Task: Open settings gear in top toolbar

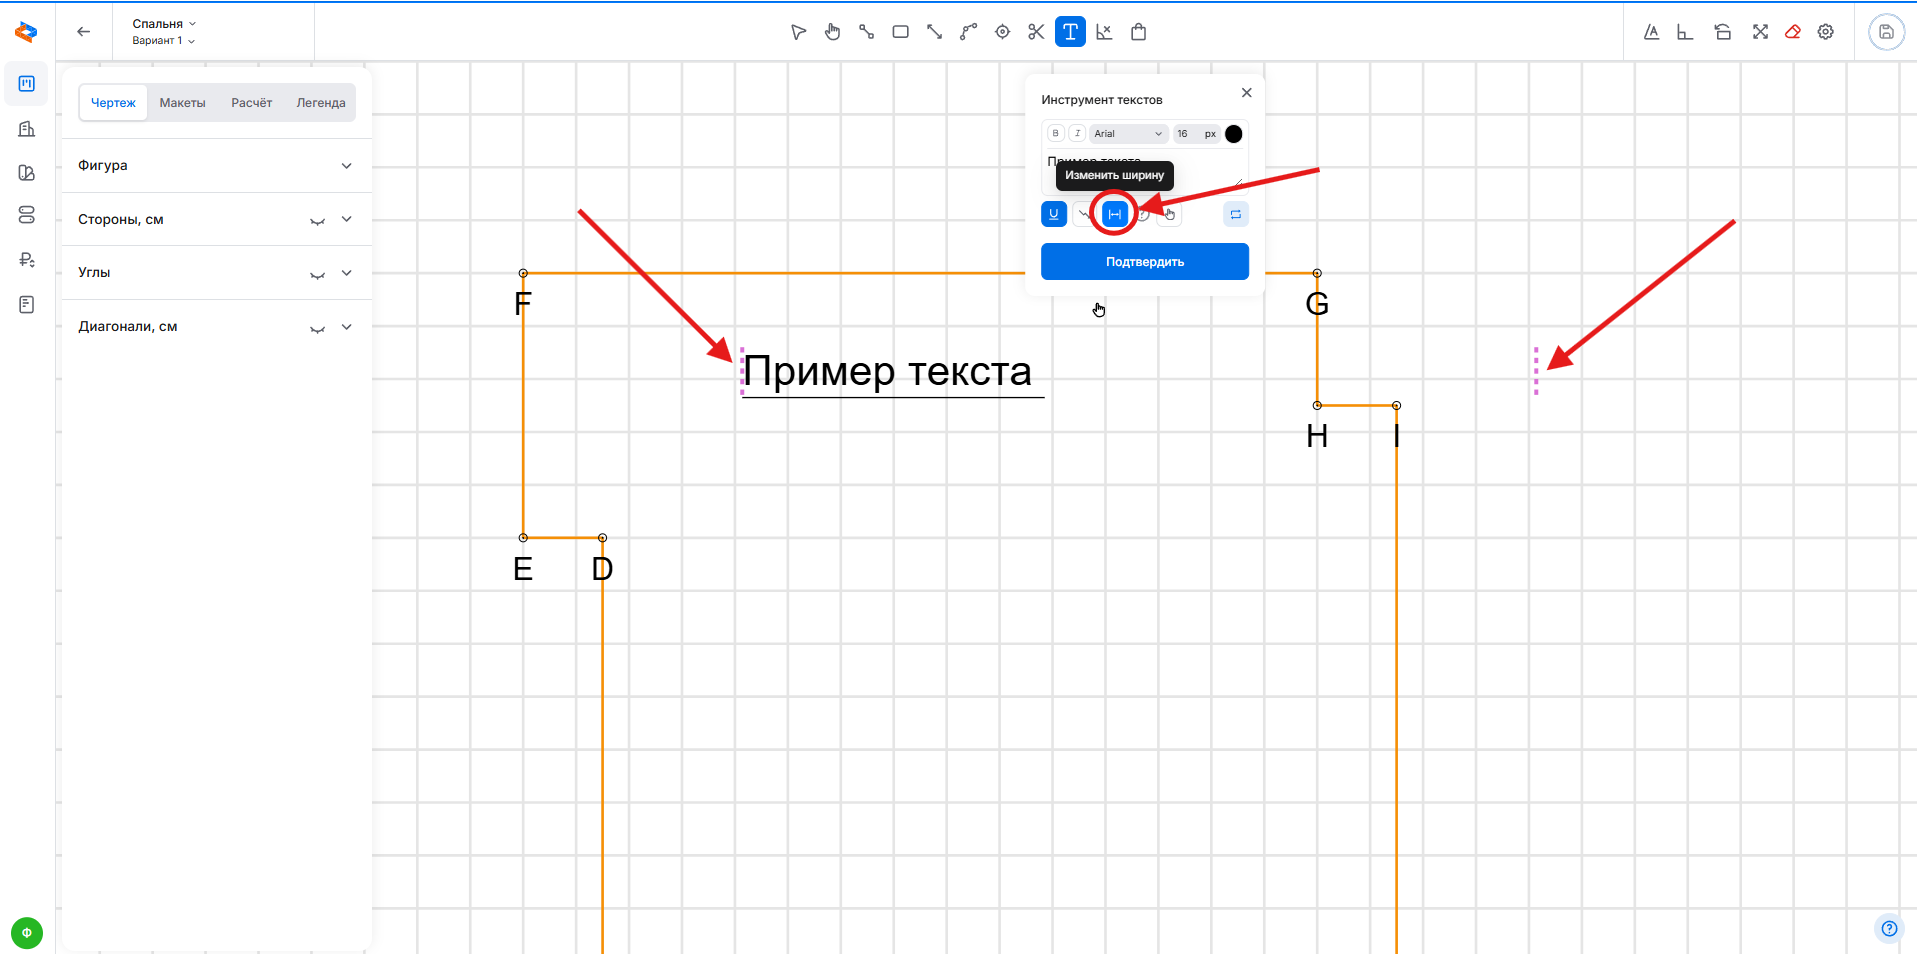Action: click(1826, 32)
